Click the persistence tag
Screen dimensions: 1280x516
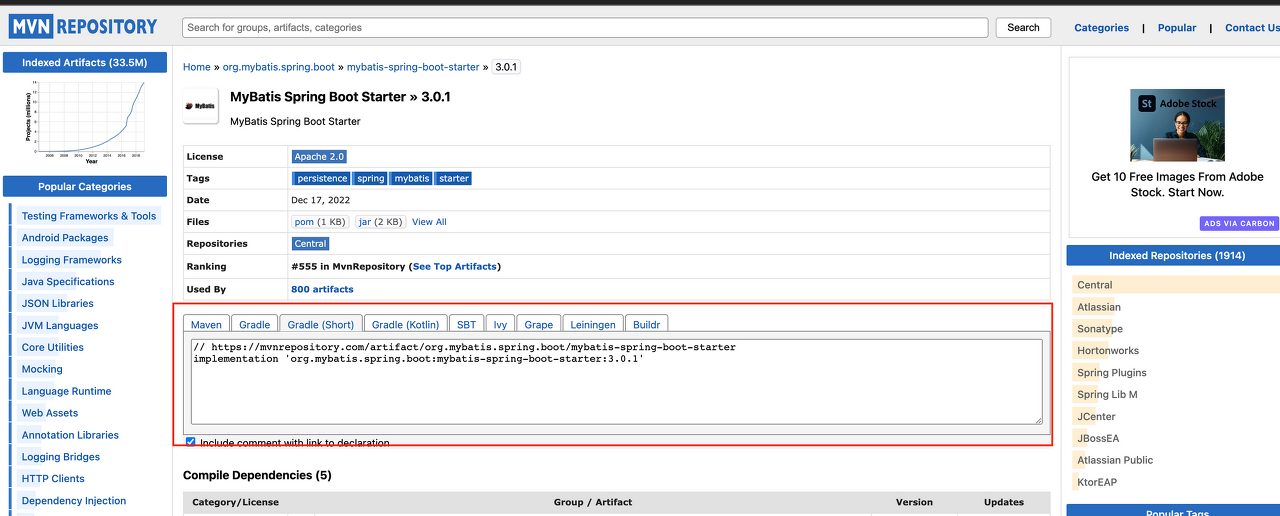click(x=322, y=178)
